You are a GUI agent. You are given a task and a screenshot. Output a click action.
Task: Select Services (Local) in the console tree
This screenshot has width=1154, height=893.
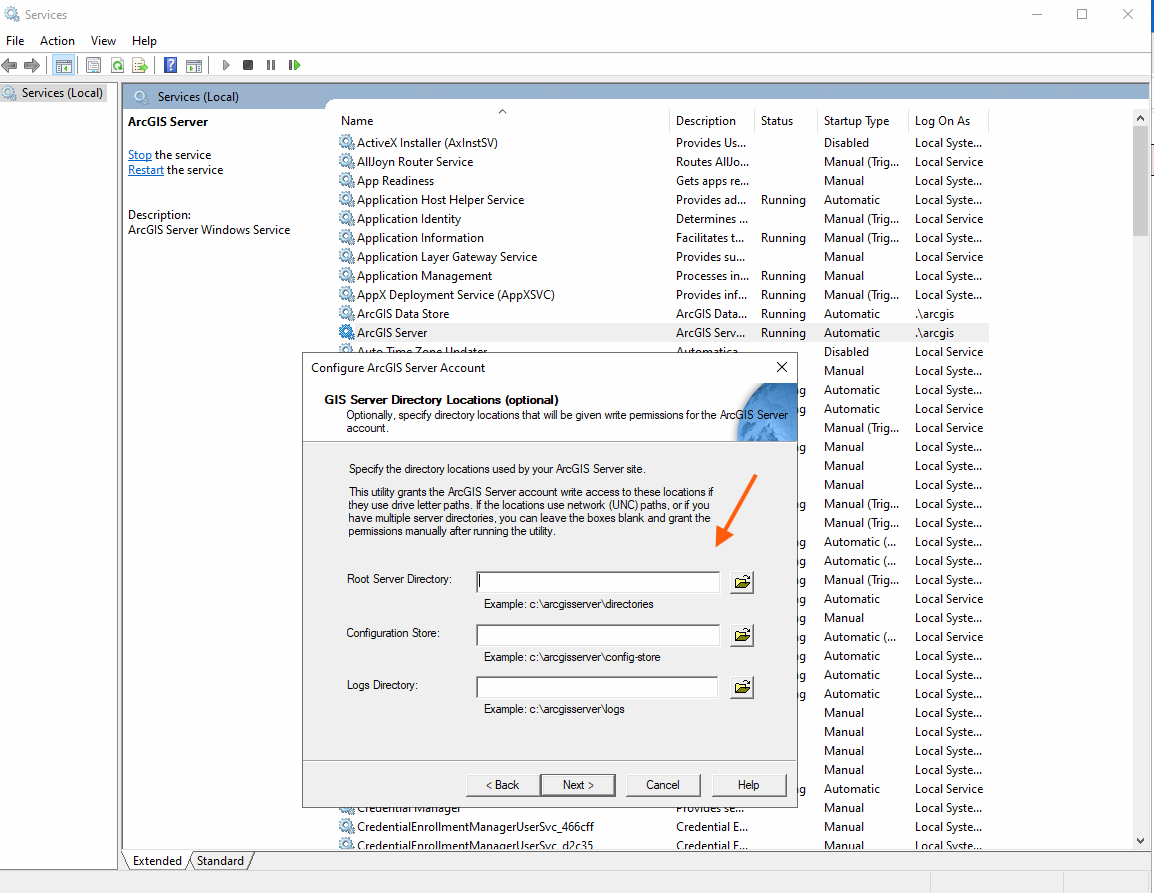pyautogui.click(x=62, y=93)
